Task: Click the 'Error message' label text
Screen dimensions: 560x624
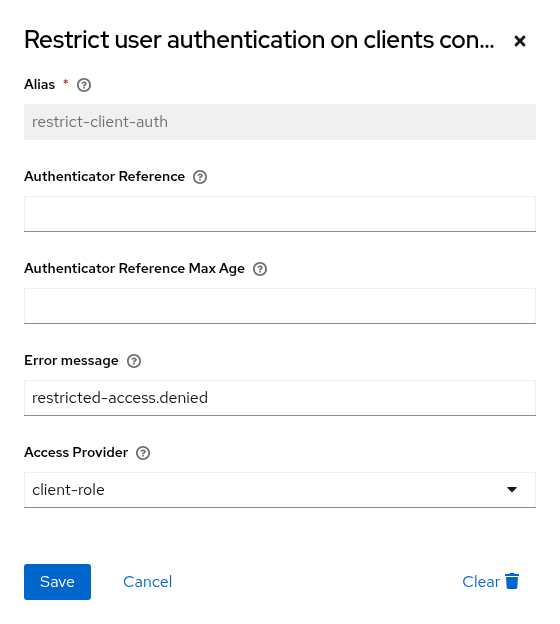Action: tap(71, 361)
